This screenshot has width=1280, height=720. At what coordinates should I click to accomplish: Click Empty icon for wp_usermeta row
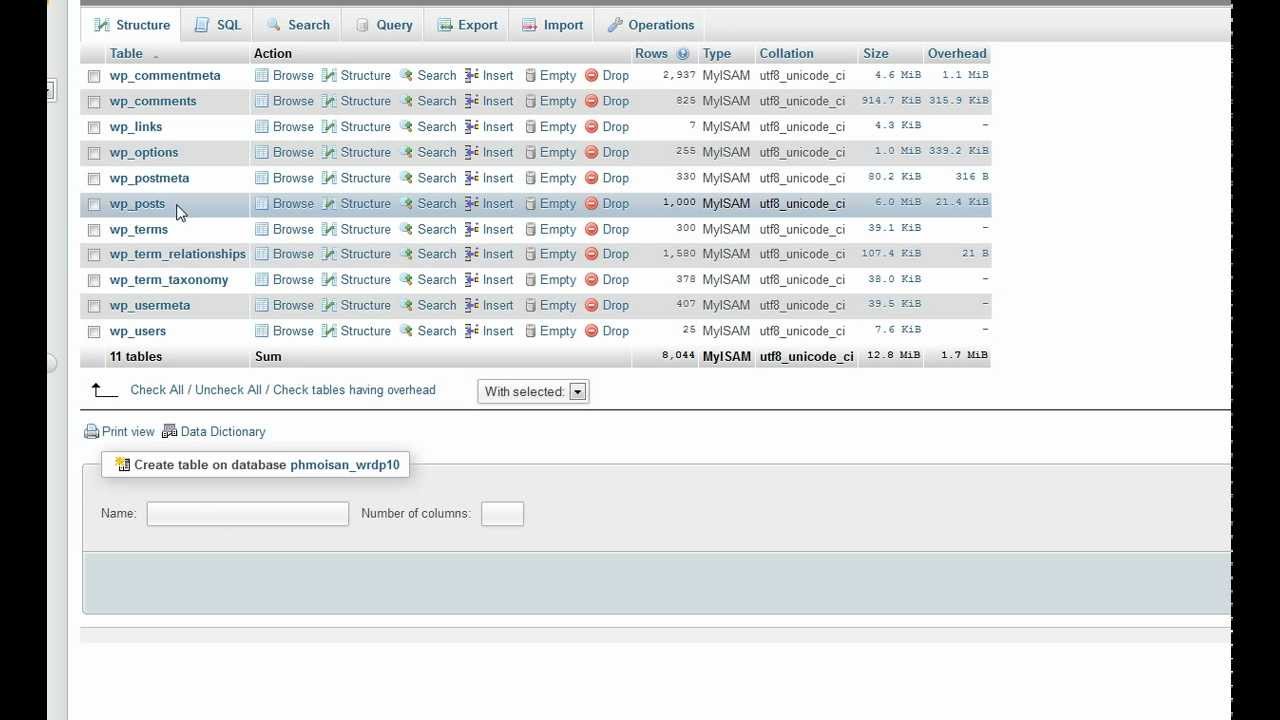(x=531, y=305)
